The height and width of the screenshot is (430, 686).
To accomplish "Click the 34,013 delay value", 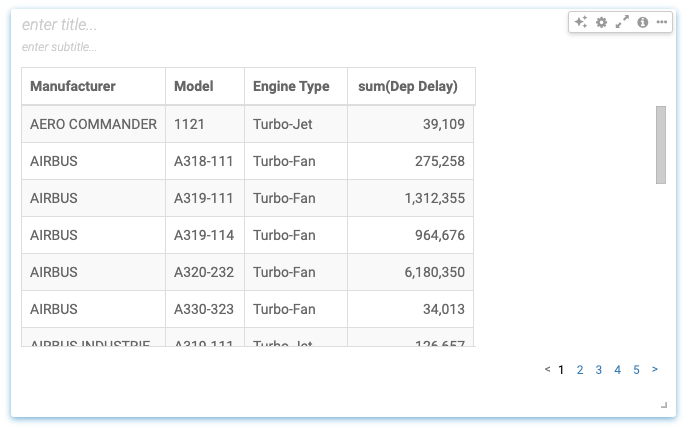I will (444, 309).
